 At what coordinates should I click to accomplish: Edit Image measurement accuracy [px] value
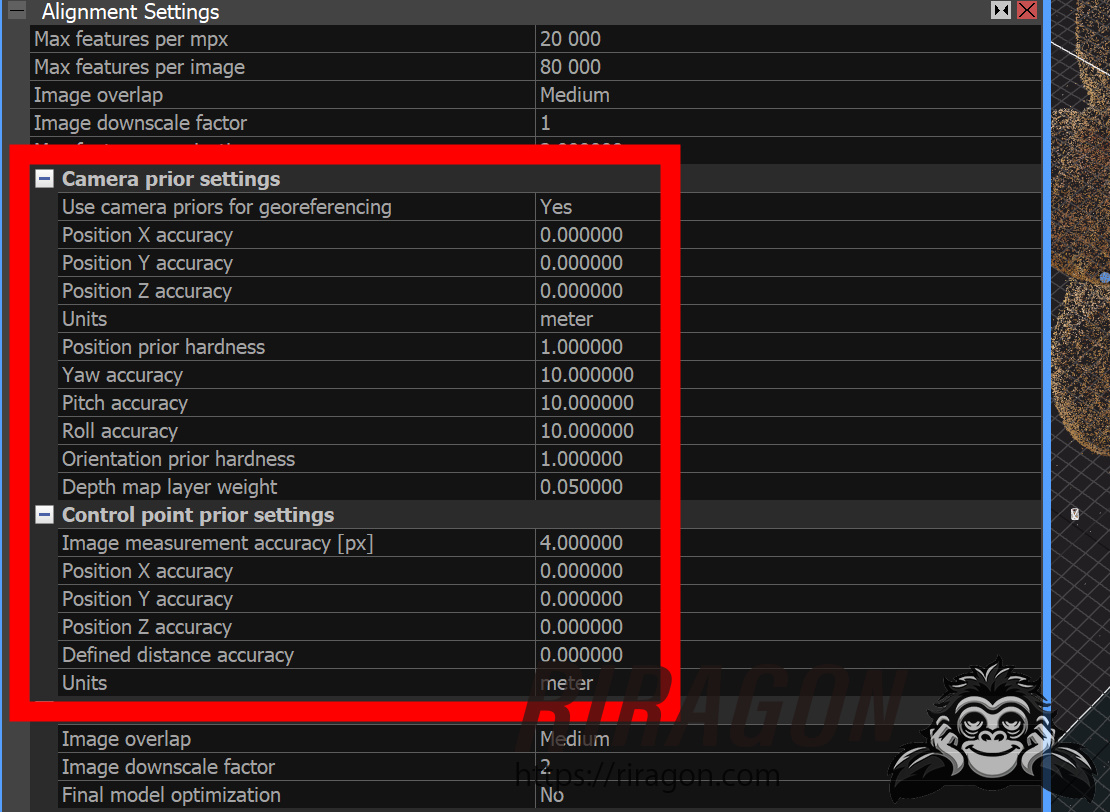[x=598, y=543]
